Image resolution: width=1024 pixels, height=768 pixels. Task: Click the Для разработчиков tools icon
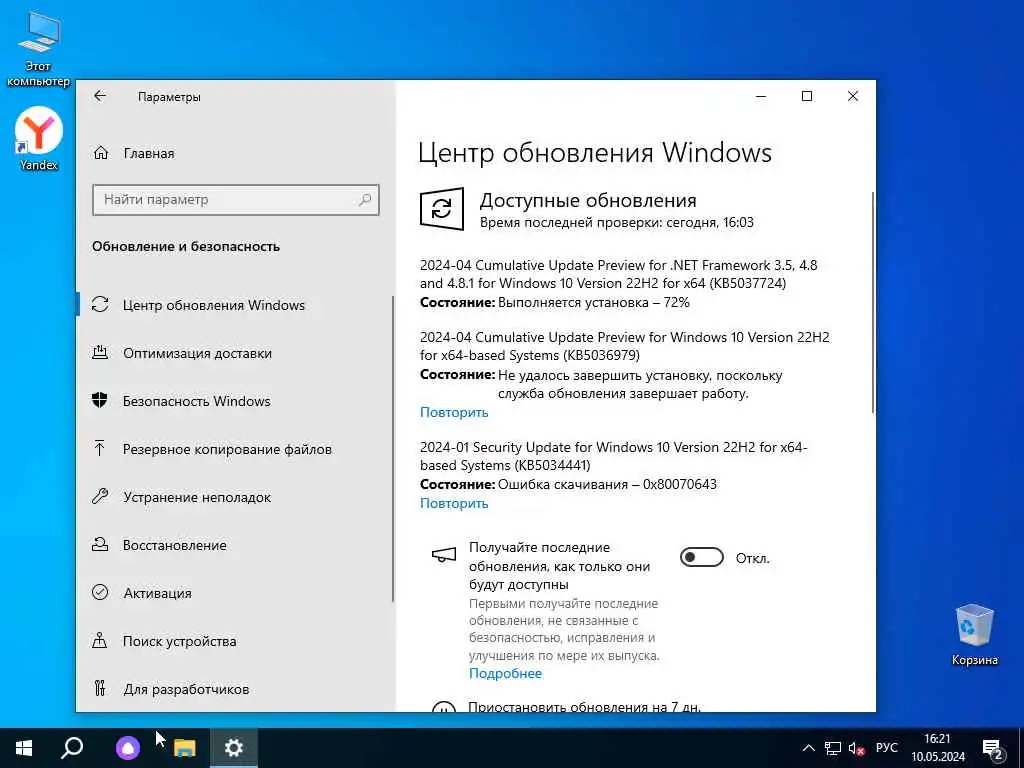click(100, 688)
